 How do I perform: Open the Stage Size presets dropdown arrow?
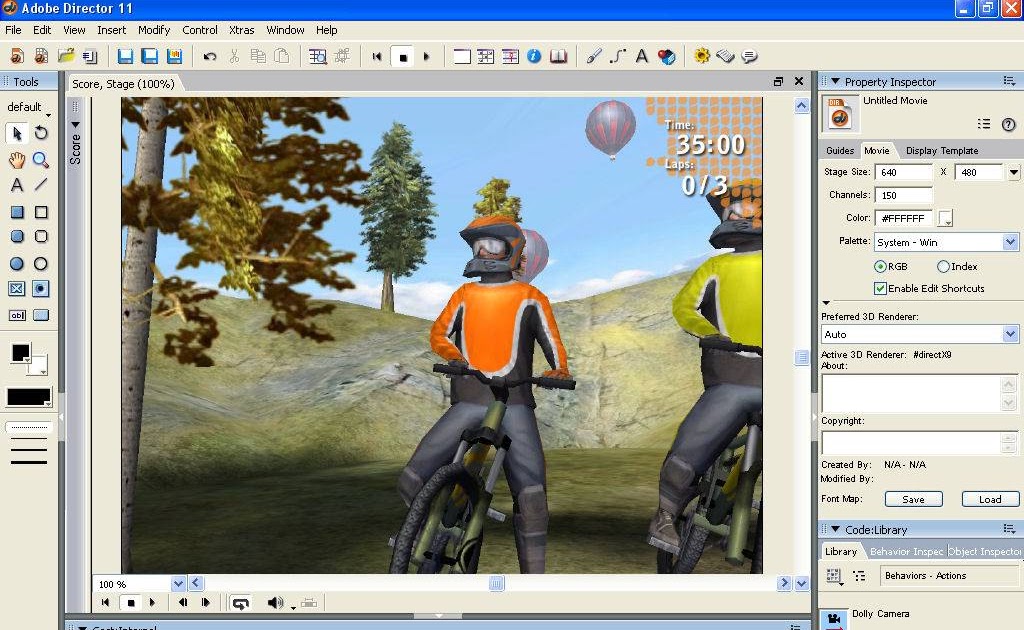pyautogui.click(x=1014, y=173)
